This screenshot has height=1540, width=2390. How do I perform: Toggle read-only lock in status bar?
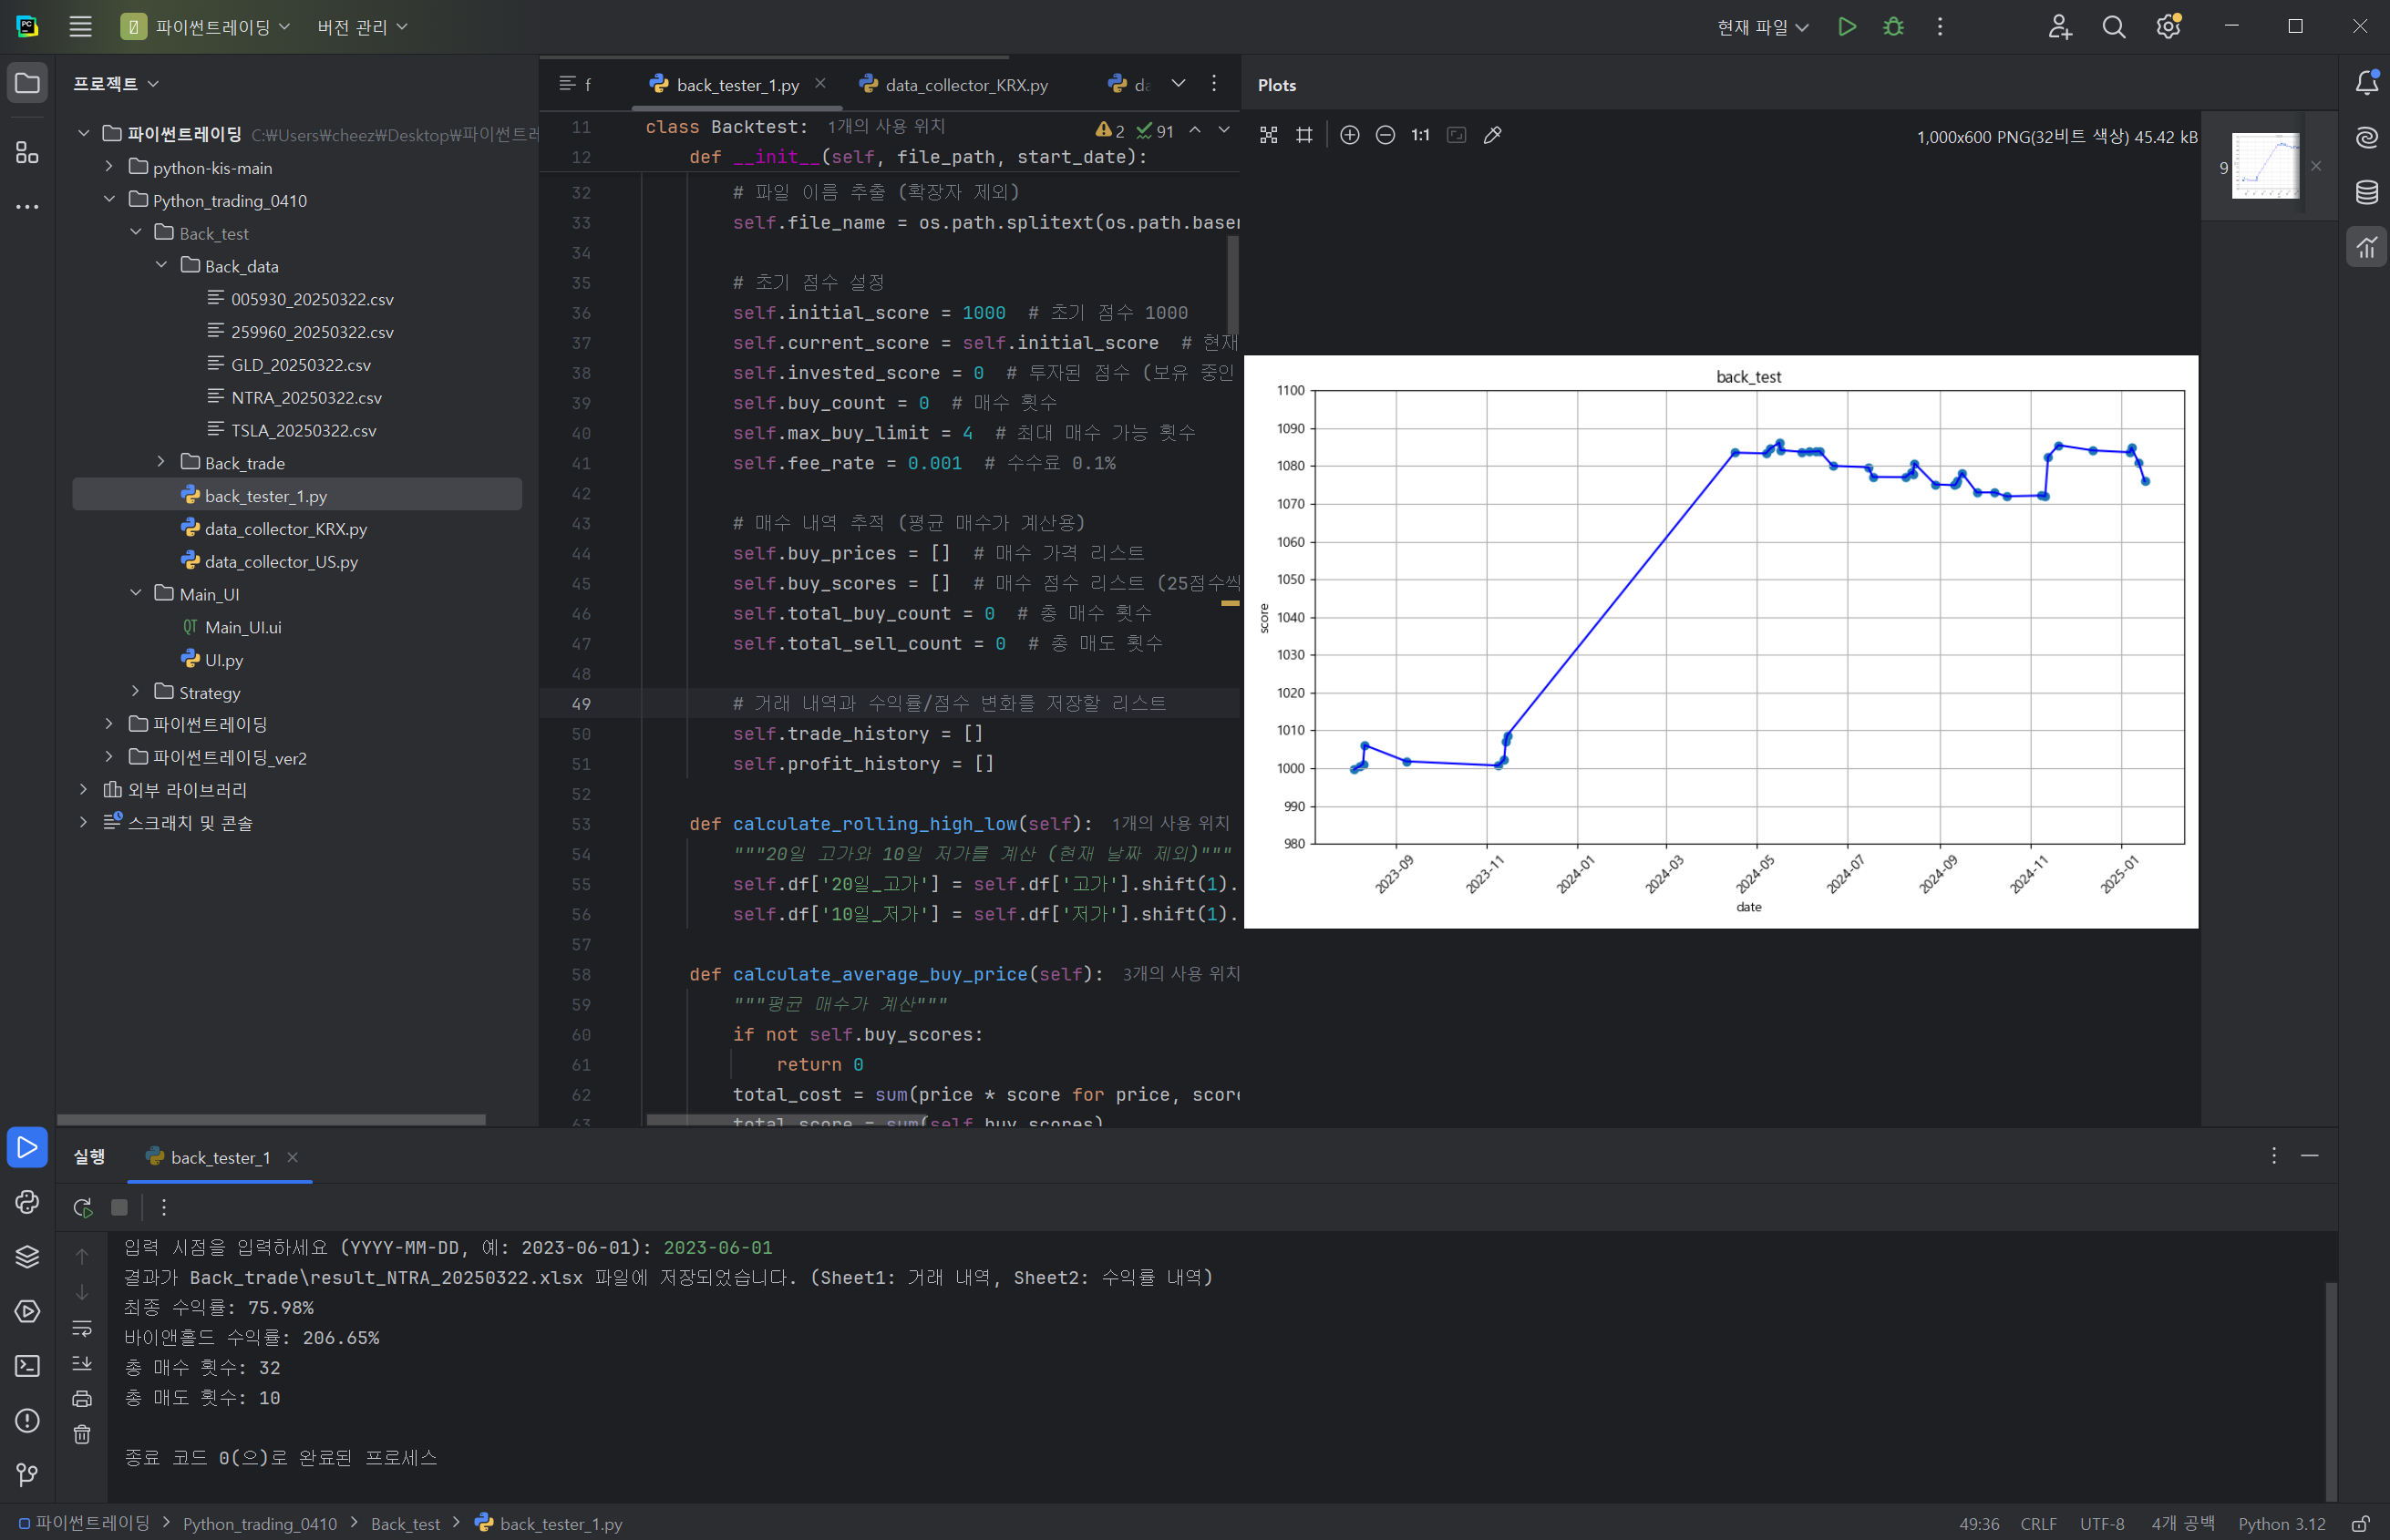tap(2360, 1523)
